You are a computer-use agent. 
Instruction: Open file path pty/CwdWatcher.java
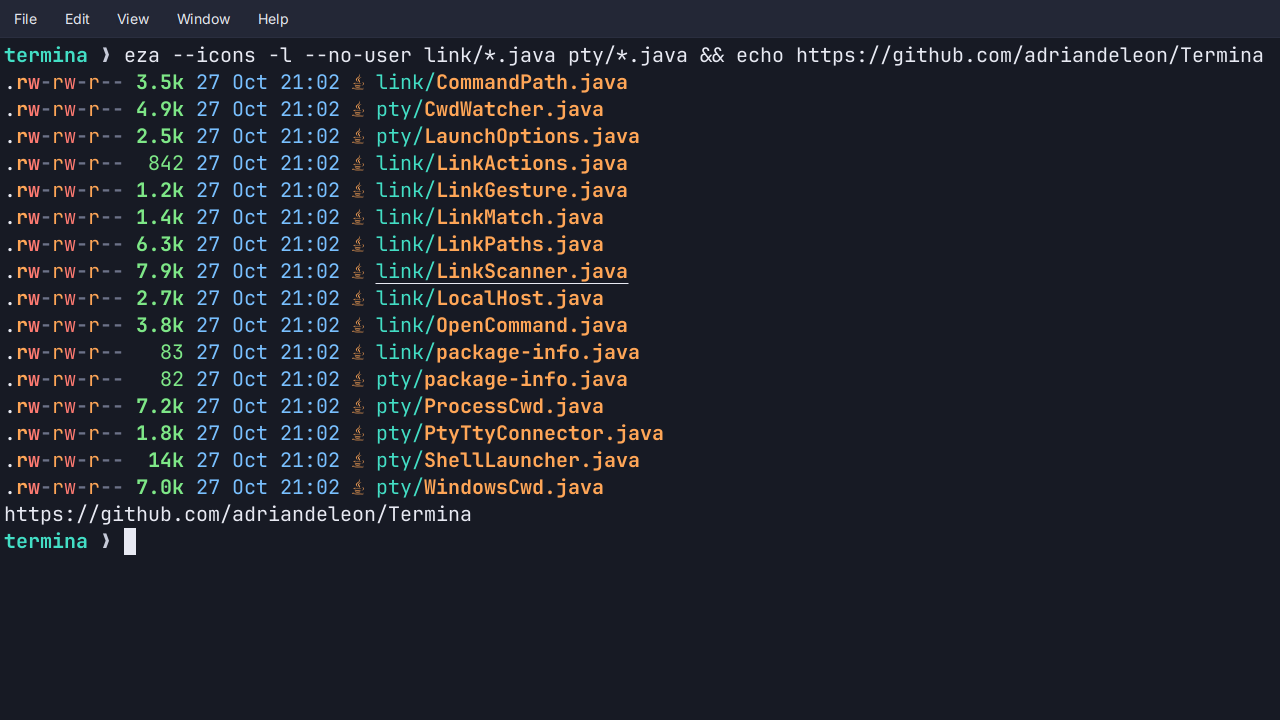(x=490, y=109)
